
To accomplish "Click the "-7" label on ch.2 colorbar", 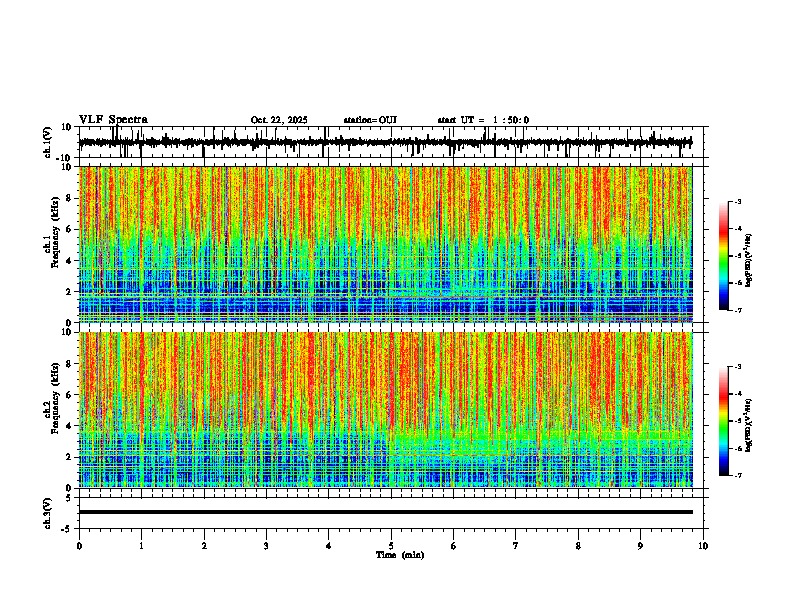I will click(x=737, y=475).
